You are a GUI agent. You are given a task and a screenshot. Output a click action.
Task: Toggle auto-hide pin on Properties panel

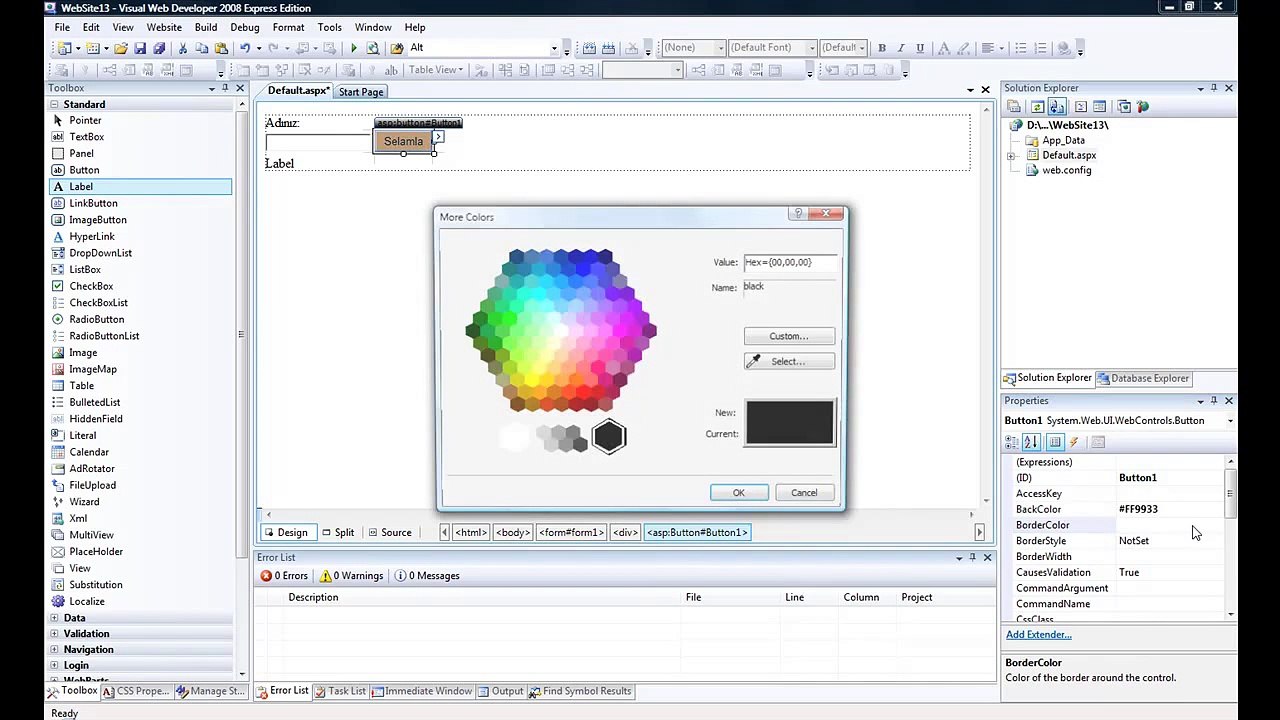coord(1214,401)
